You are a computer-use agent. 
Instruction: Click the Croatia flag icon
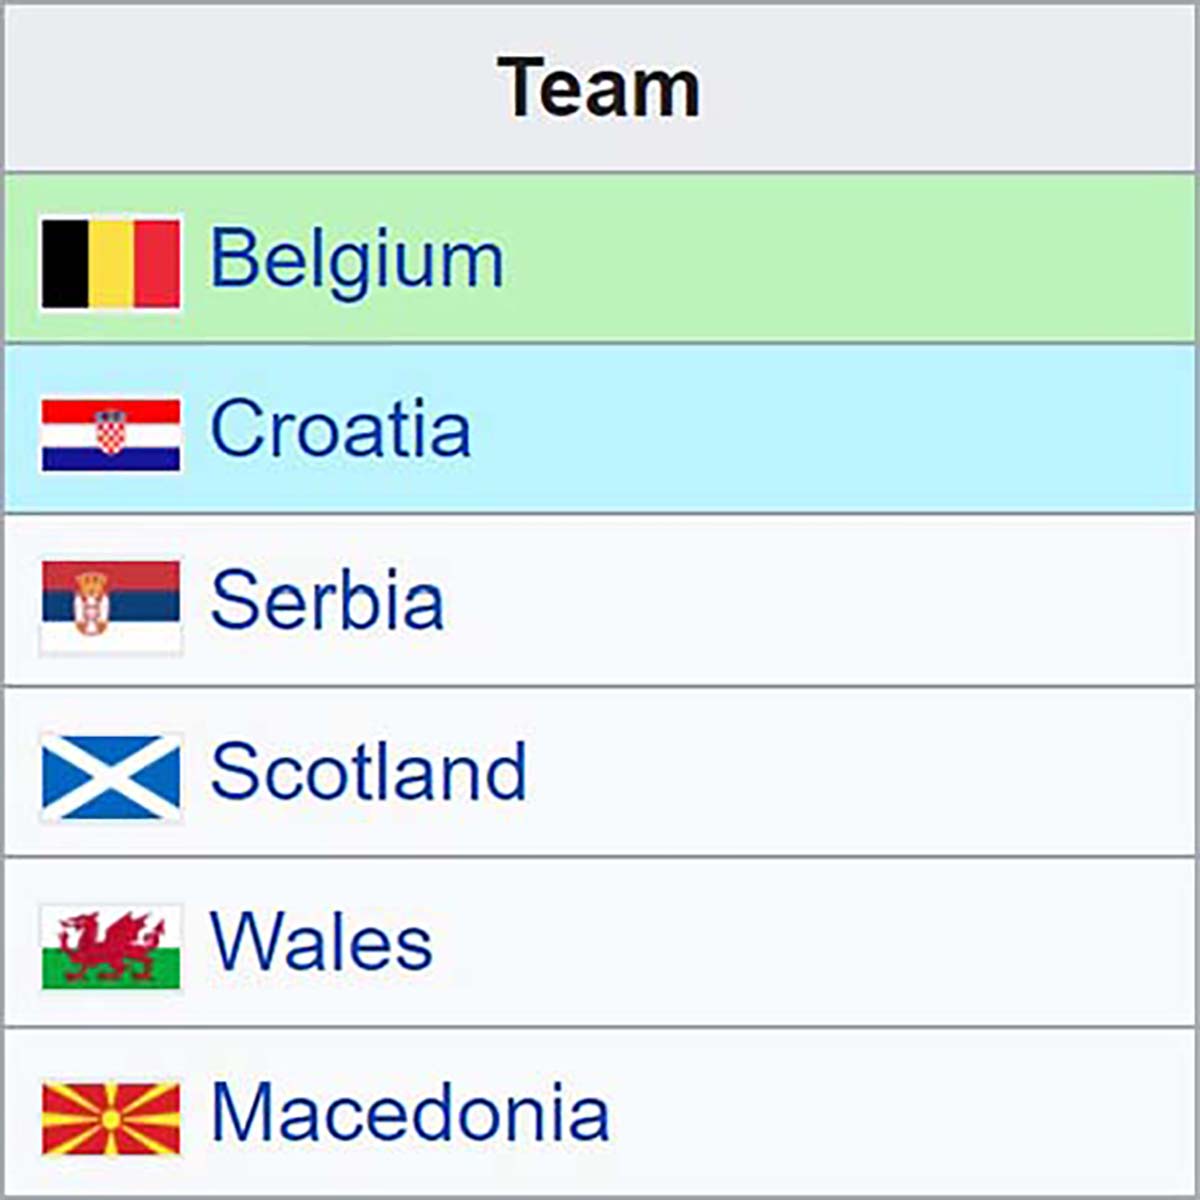[x=111, y=435]
